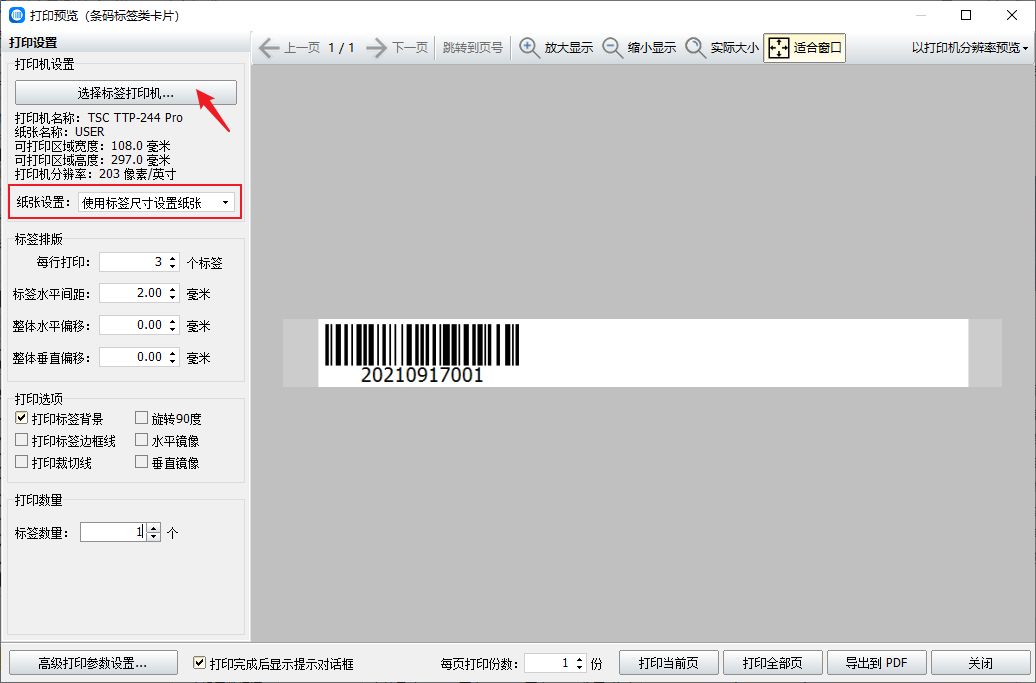Click 可打印区域宽度 108.0 毫米 text
1036x683 pixels.
(92, 146)
